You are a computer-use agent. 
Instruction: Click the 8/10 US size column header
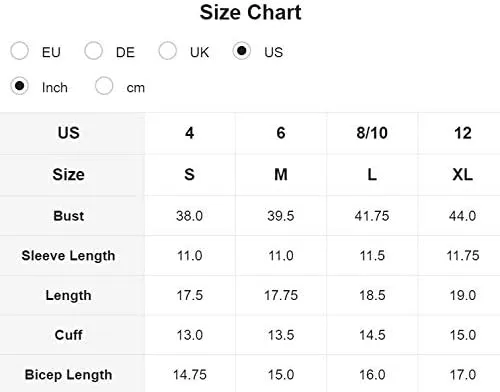(x=372, y=133)
